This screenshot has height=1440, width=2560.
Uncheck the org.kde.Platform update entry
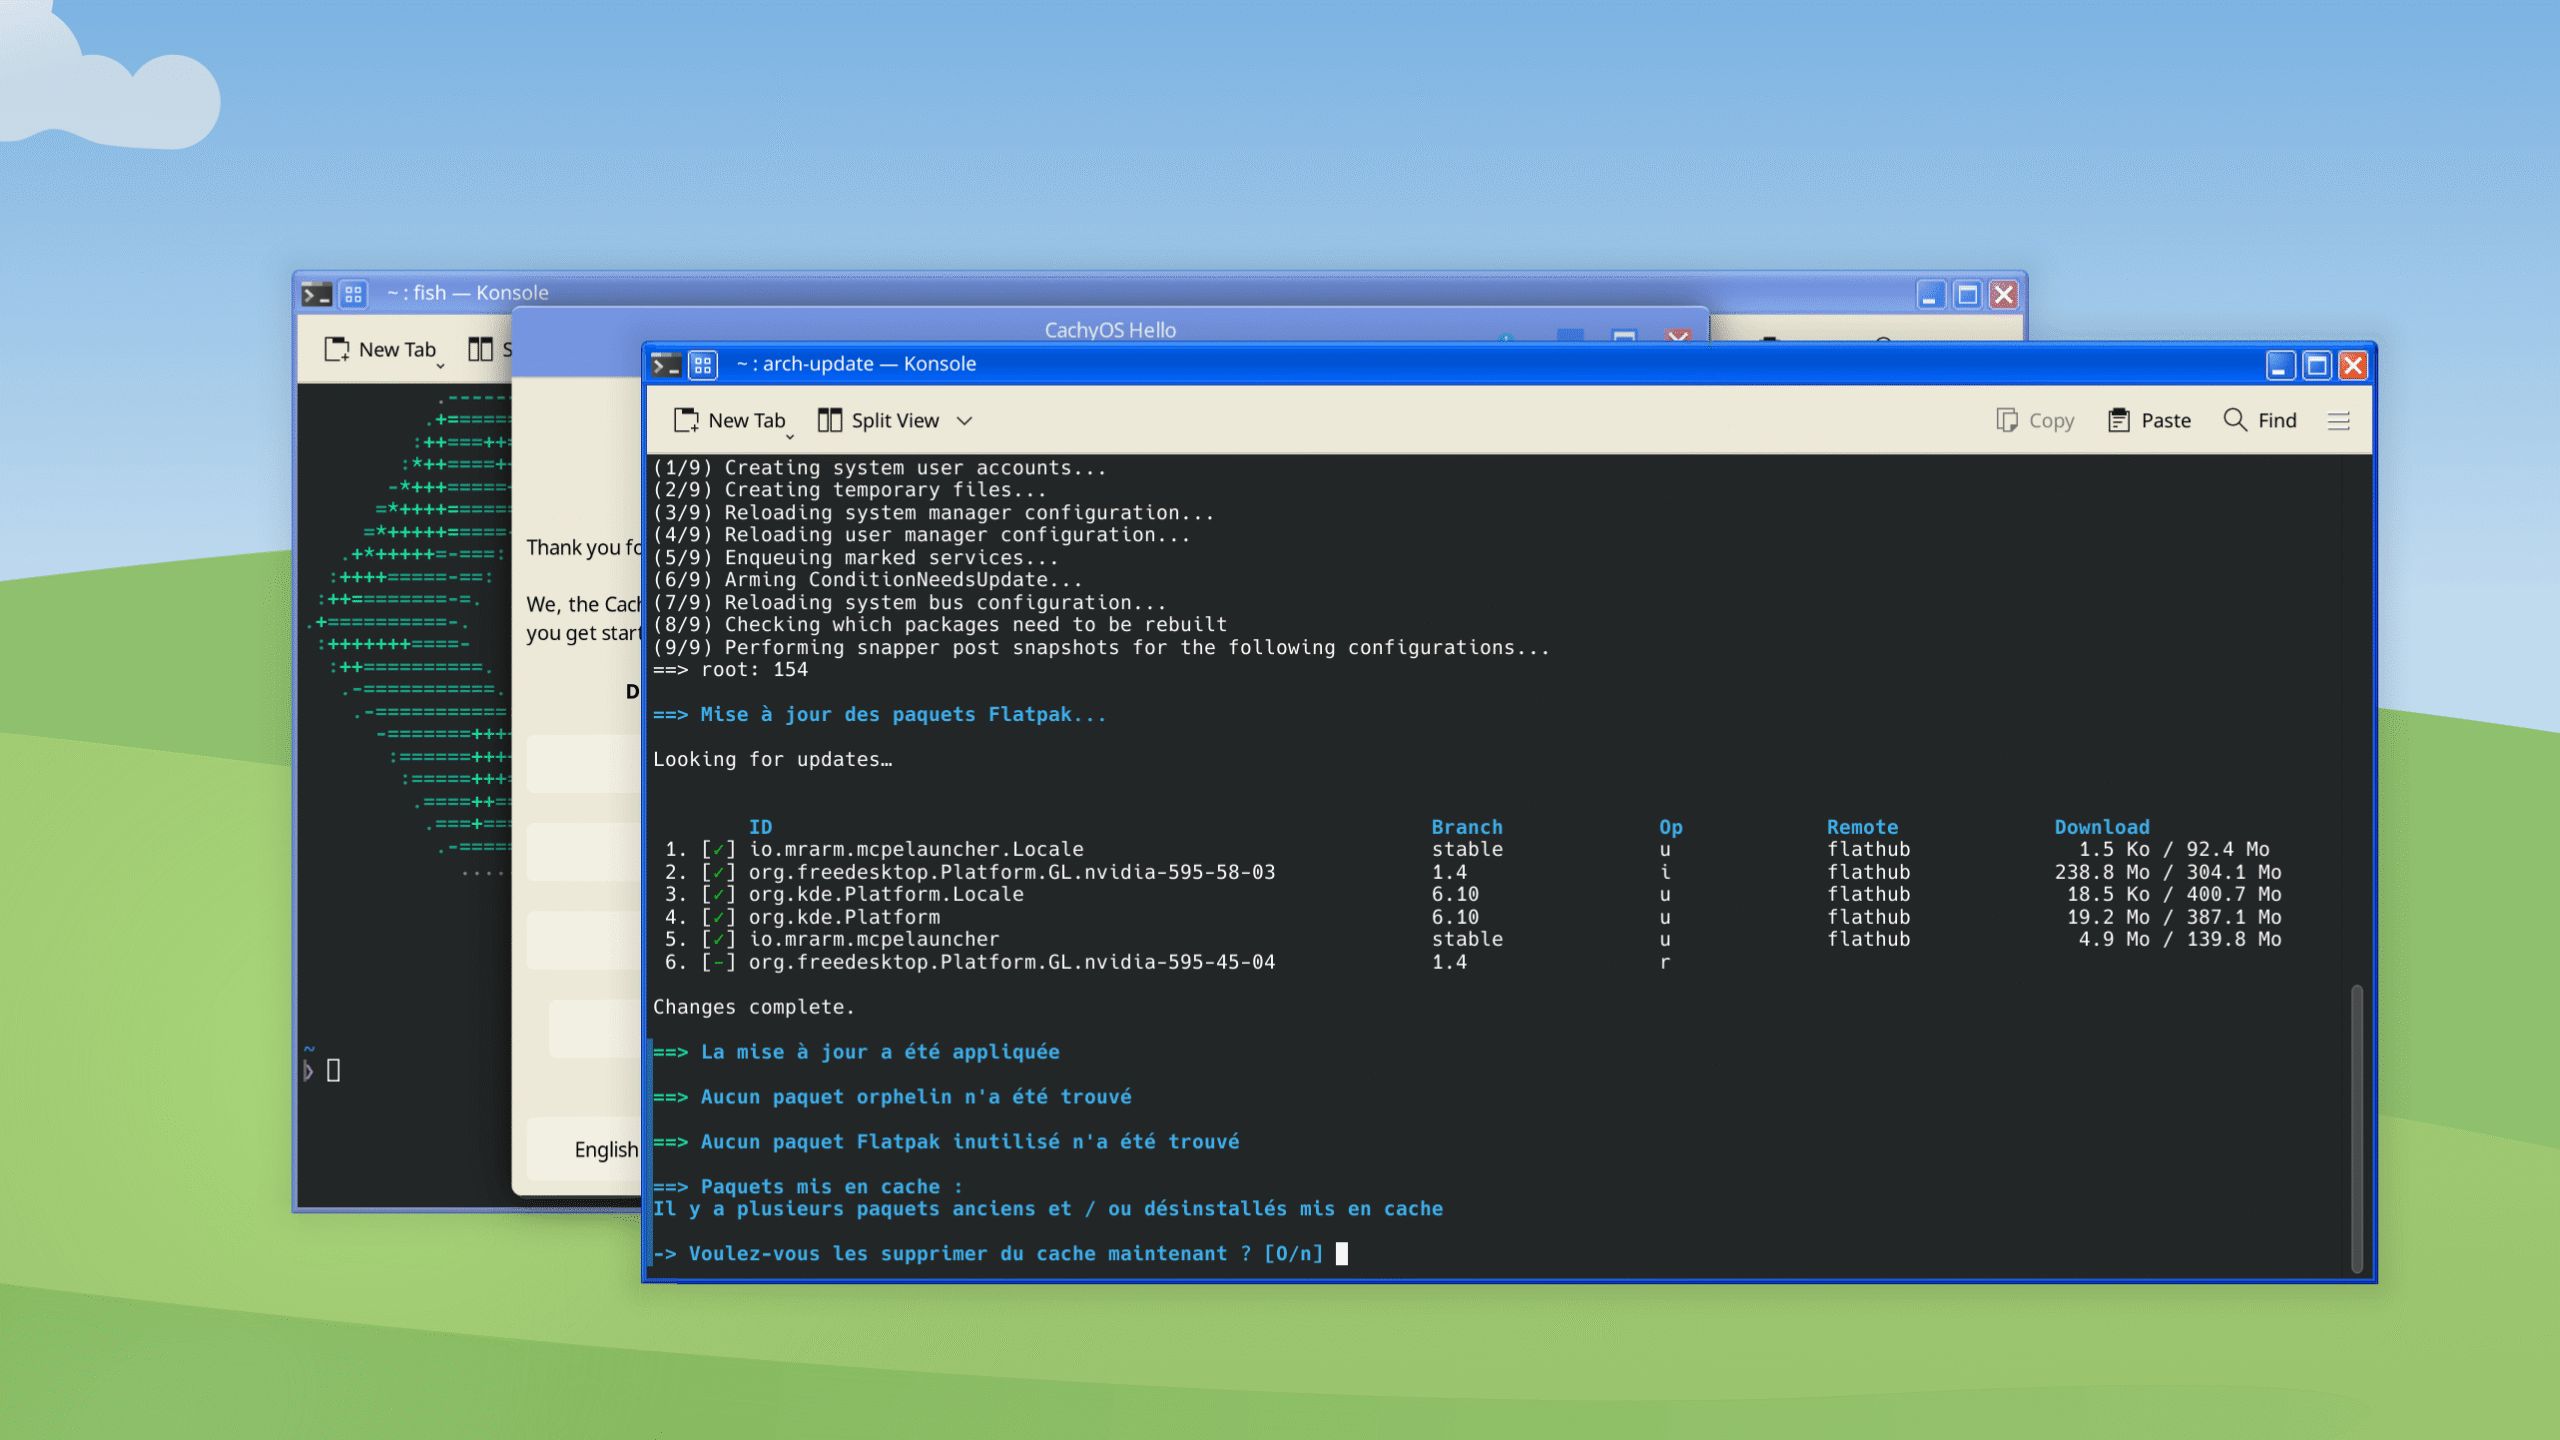point(720,916)
